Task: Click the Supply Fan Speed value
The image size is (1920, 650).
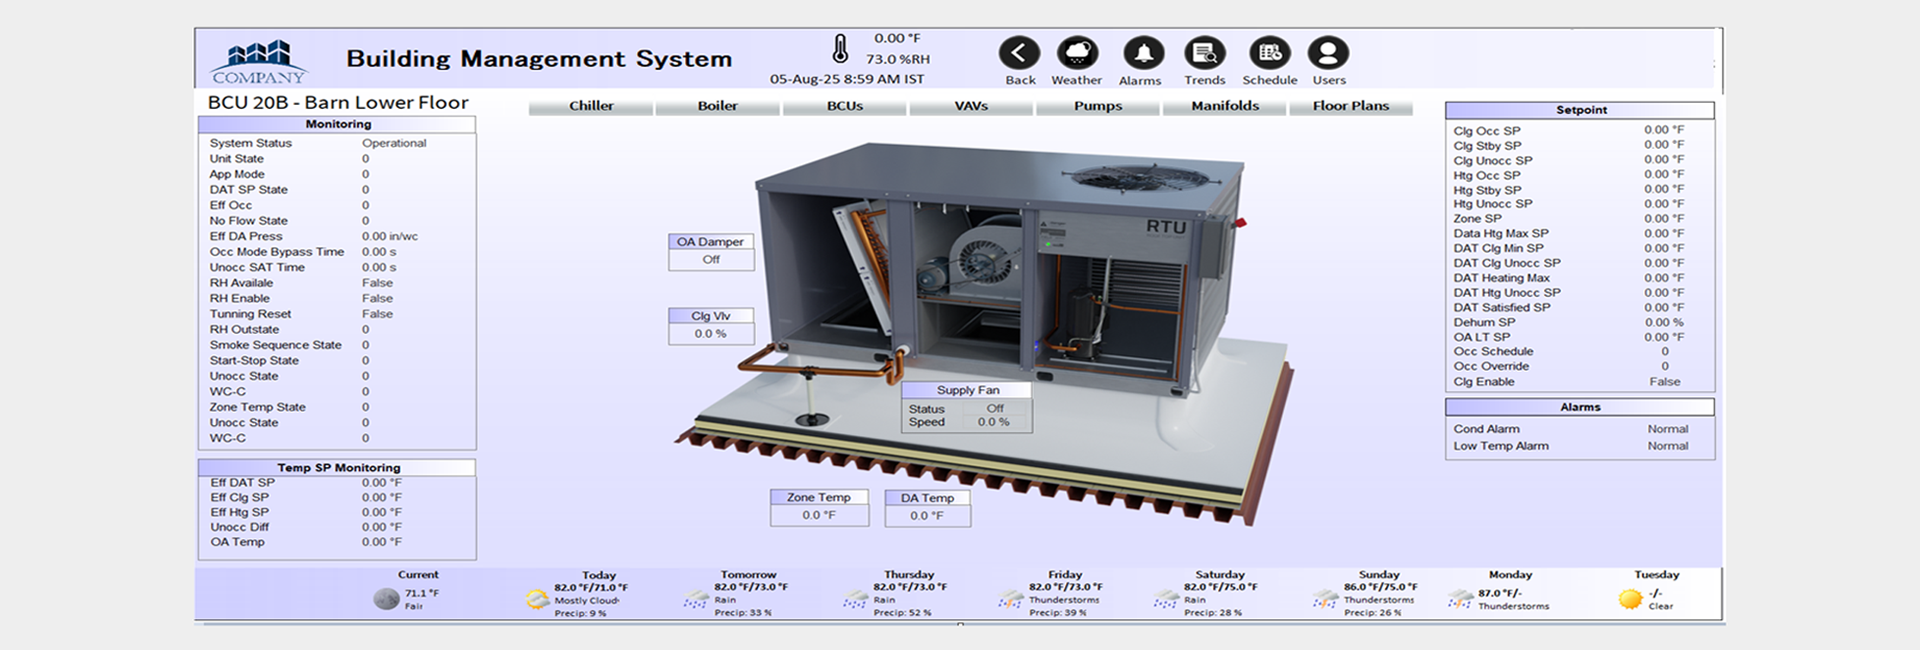Action: click(993, 422)
